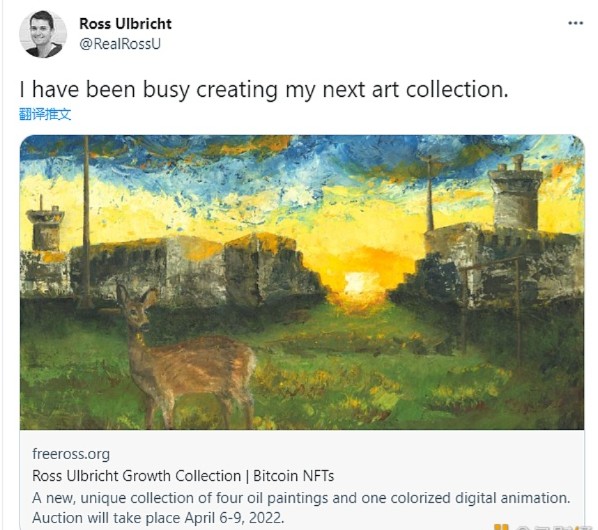Click the tweet text about next art collection

coord(264,90)
